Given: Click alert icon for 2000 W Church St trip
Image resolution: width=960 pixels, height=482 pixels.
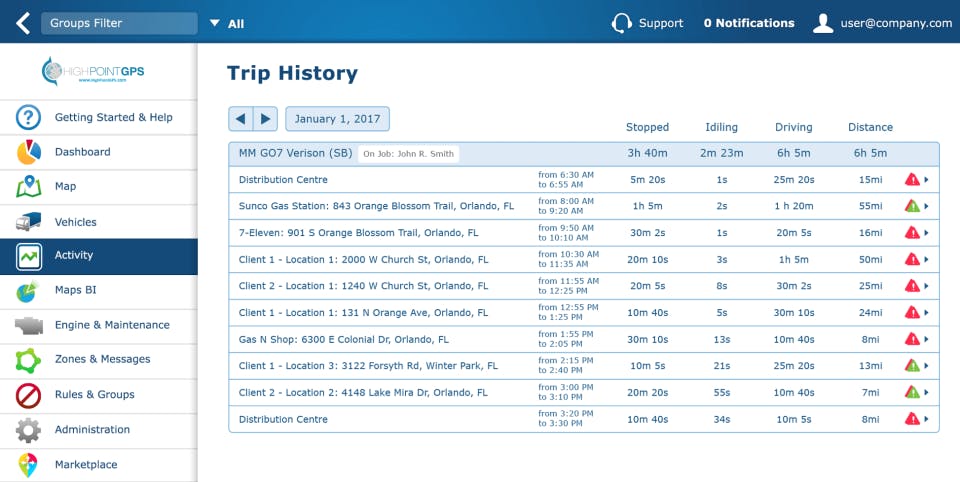Looking at the screenshot, I should point(912,260).
